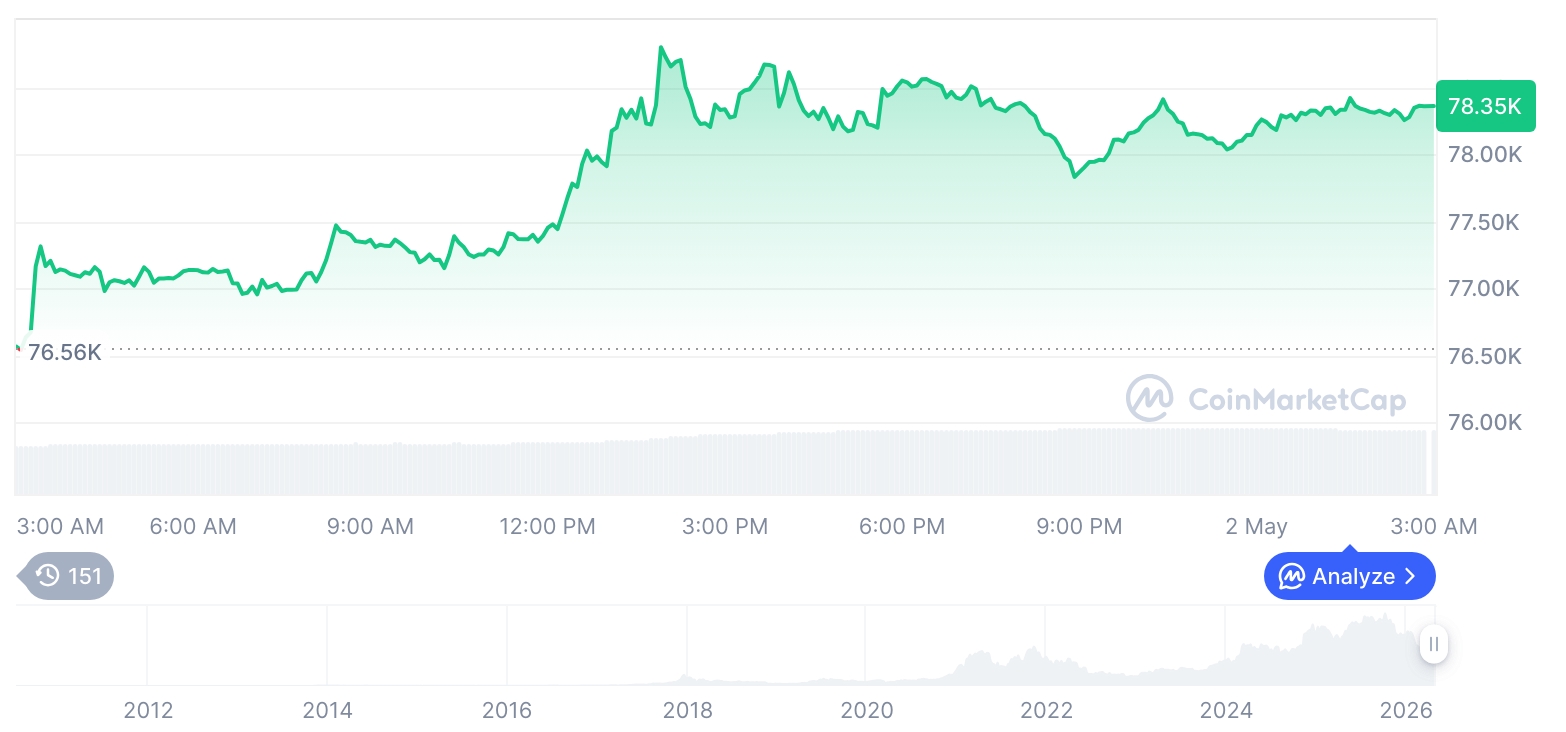Select the 2022 marker on overview timeline
1566x732 pixels.
[x=1046, y=710]
